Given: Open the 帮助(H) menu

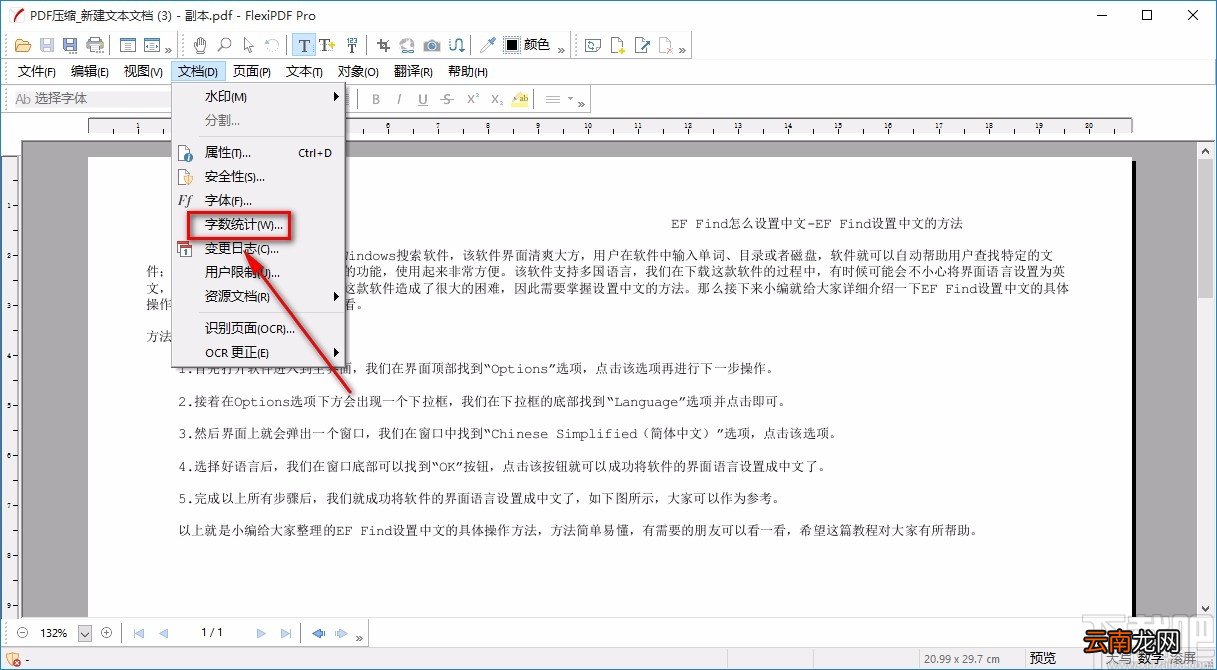Looking at the screenshot, I should pyautogui.click(x=468, y=72).
